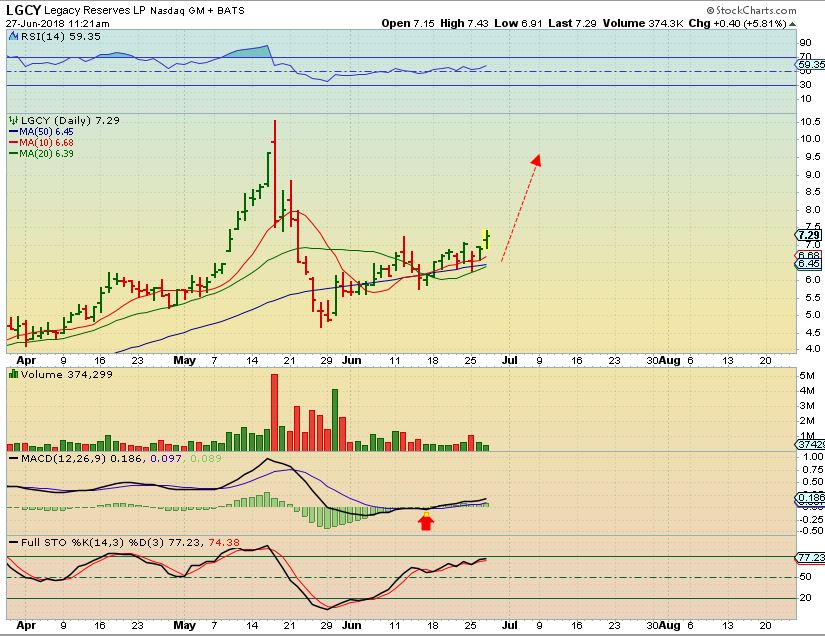Viewport: 825px width, 636px height.
Task: Click the High 7.43 value in the header
Action: click(464, 24)
